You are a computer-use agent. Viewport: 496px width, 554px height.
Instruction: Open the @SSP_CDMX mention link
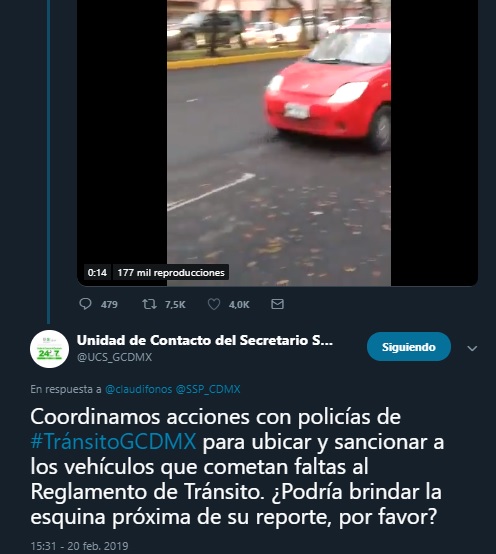208,389
